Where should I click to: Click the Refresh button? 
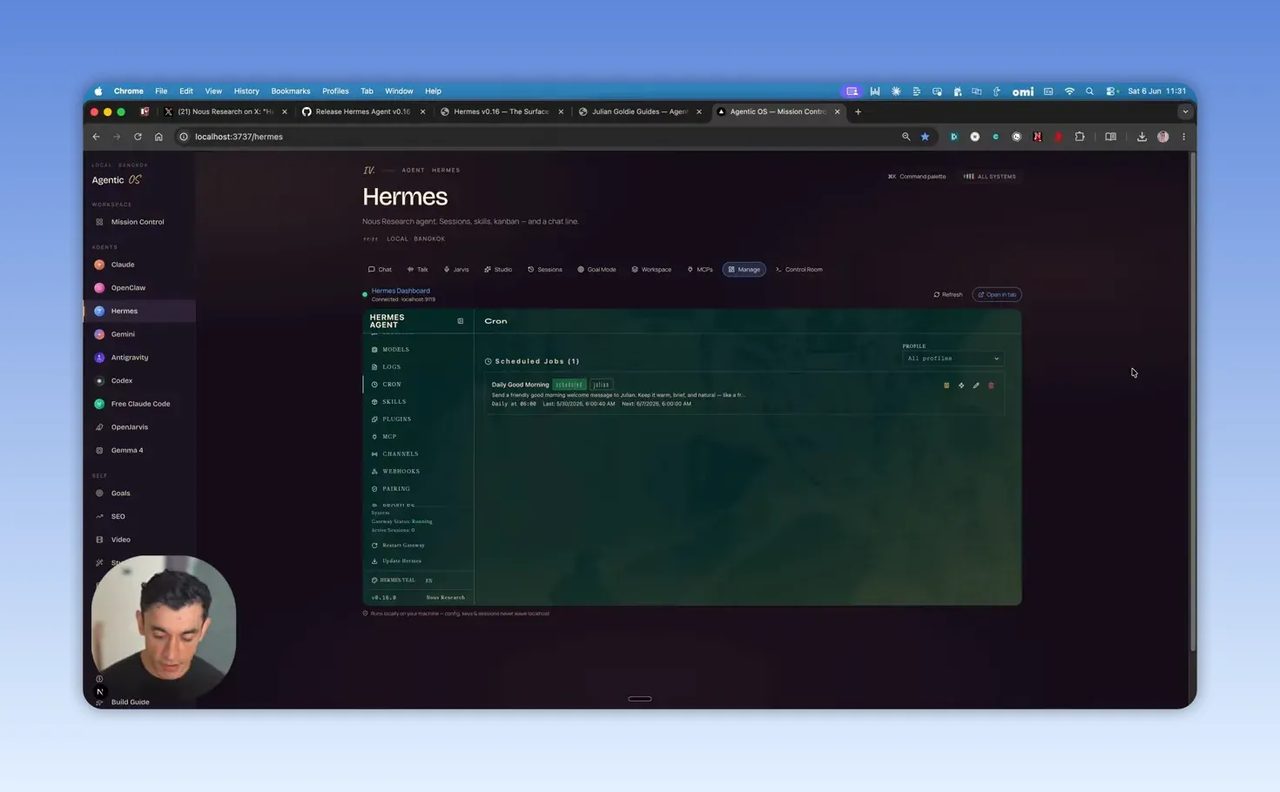coord(948,295)
